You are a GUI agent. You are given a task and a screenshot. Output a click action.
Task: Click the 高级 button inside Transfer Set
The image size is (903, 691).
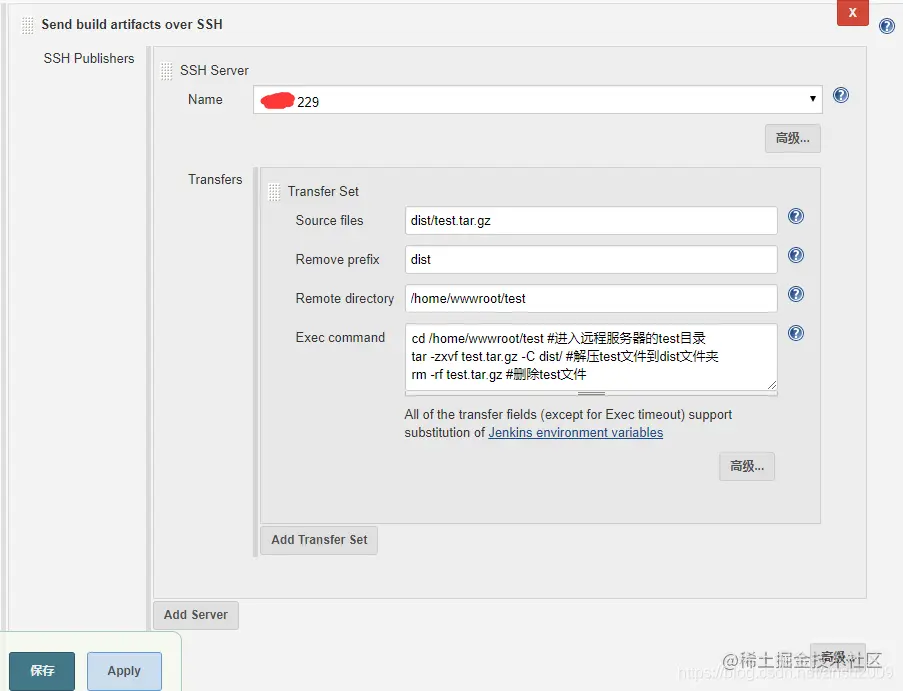click(747, 466)
